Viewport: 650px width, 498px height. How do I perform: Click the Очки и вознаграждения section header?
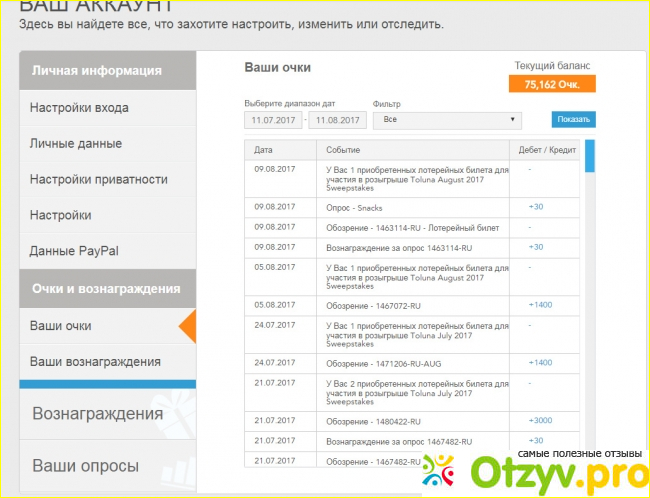pyautogui.click(x=107, y=288)
